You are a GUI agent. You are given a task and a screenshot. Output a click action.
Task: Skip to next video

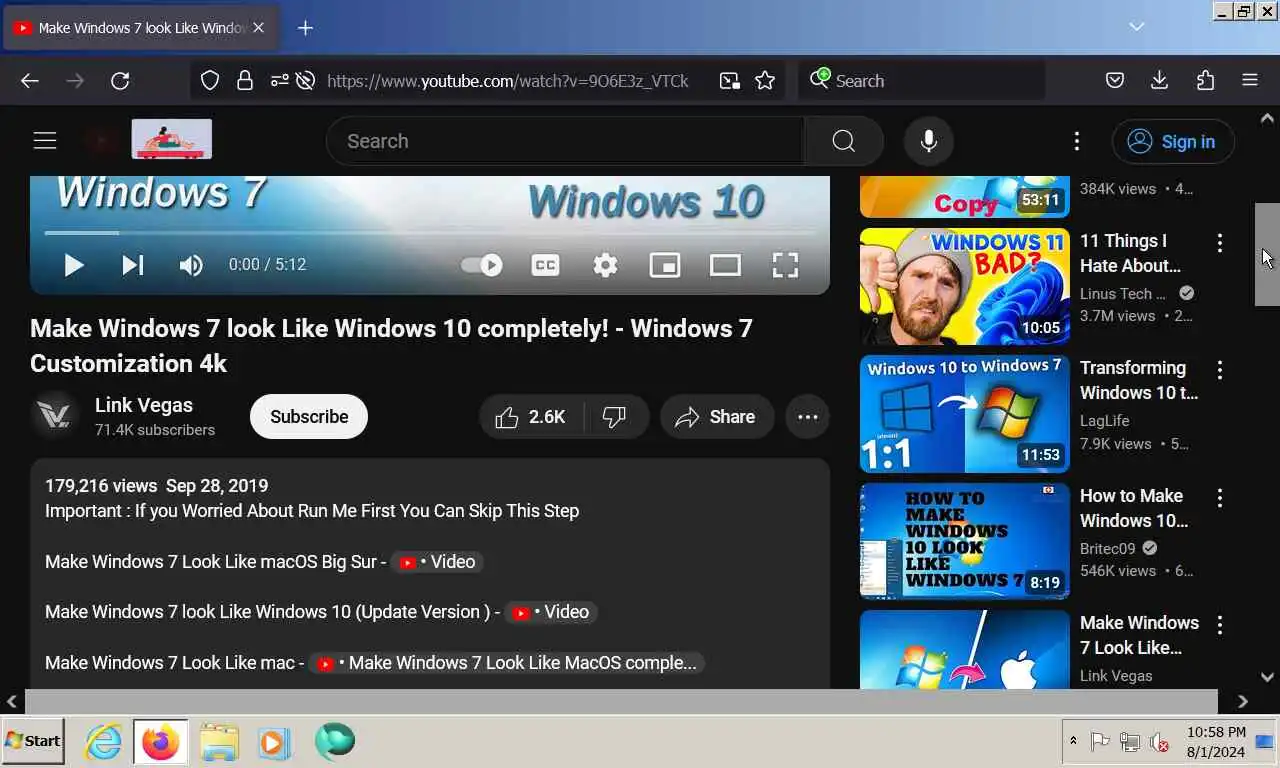pos(133,265)
